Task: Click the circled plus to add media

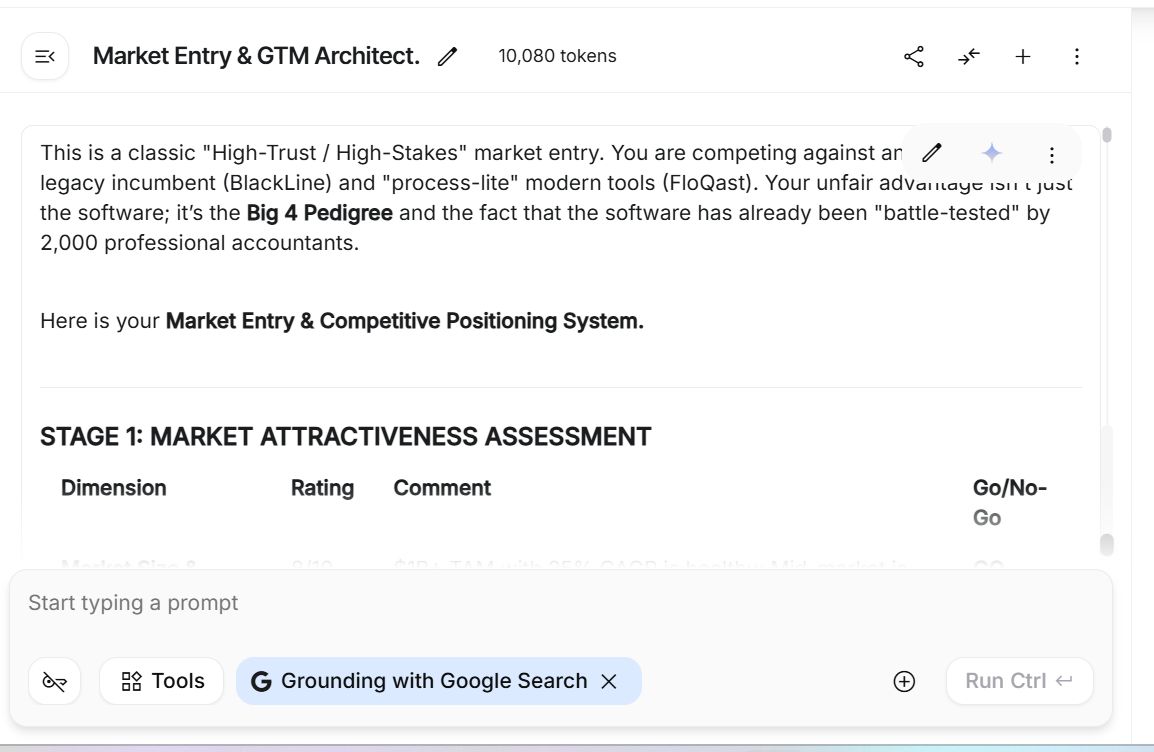Action: pos(904,681)
